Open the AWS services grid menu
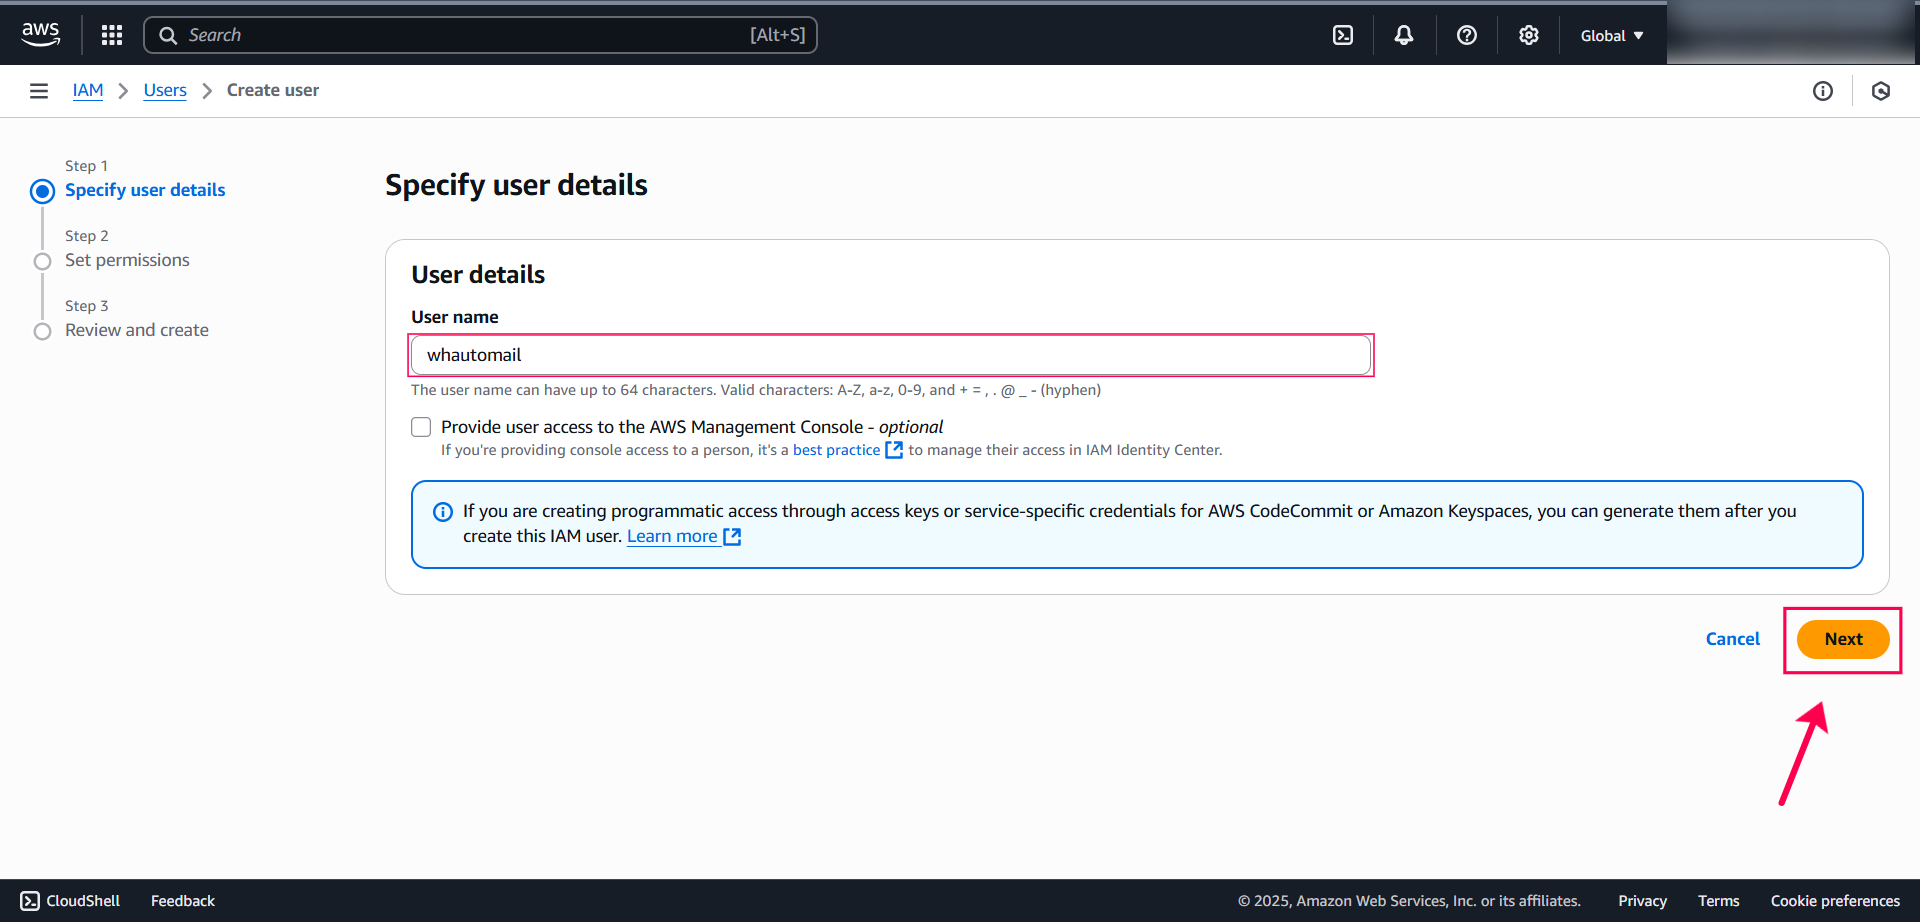This screenshot has width=1920, height=922. point(111,34)
